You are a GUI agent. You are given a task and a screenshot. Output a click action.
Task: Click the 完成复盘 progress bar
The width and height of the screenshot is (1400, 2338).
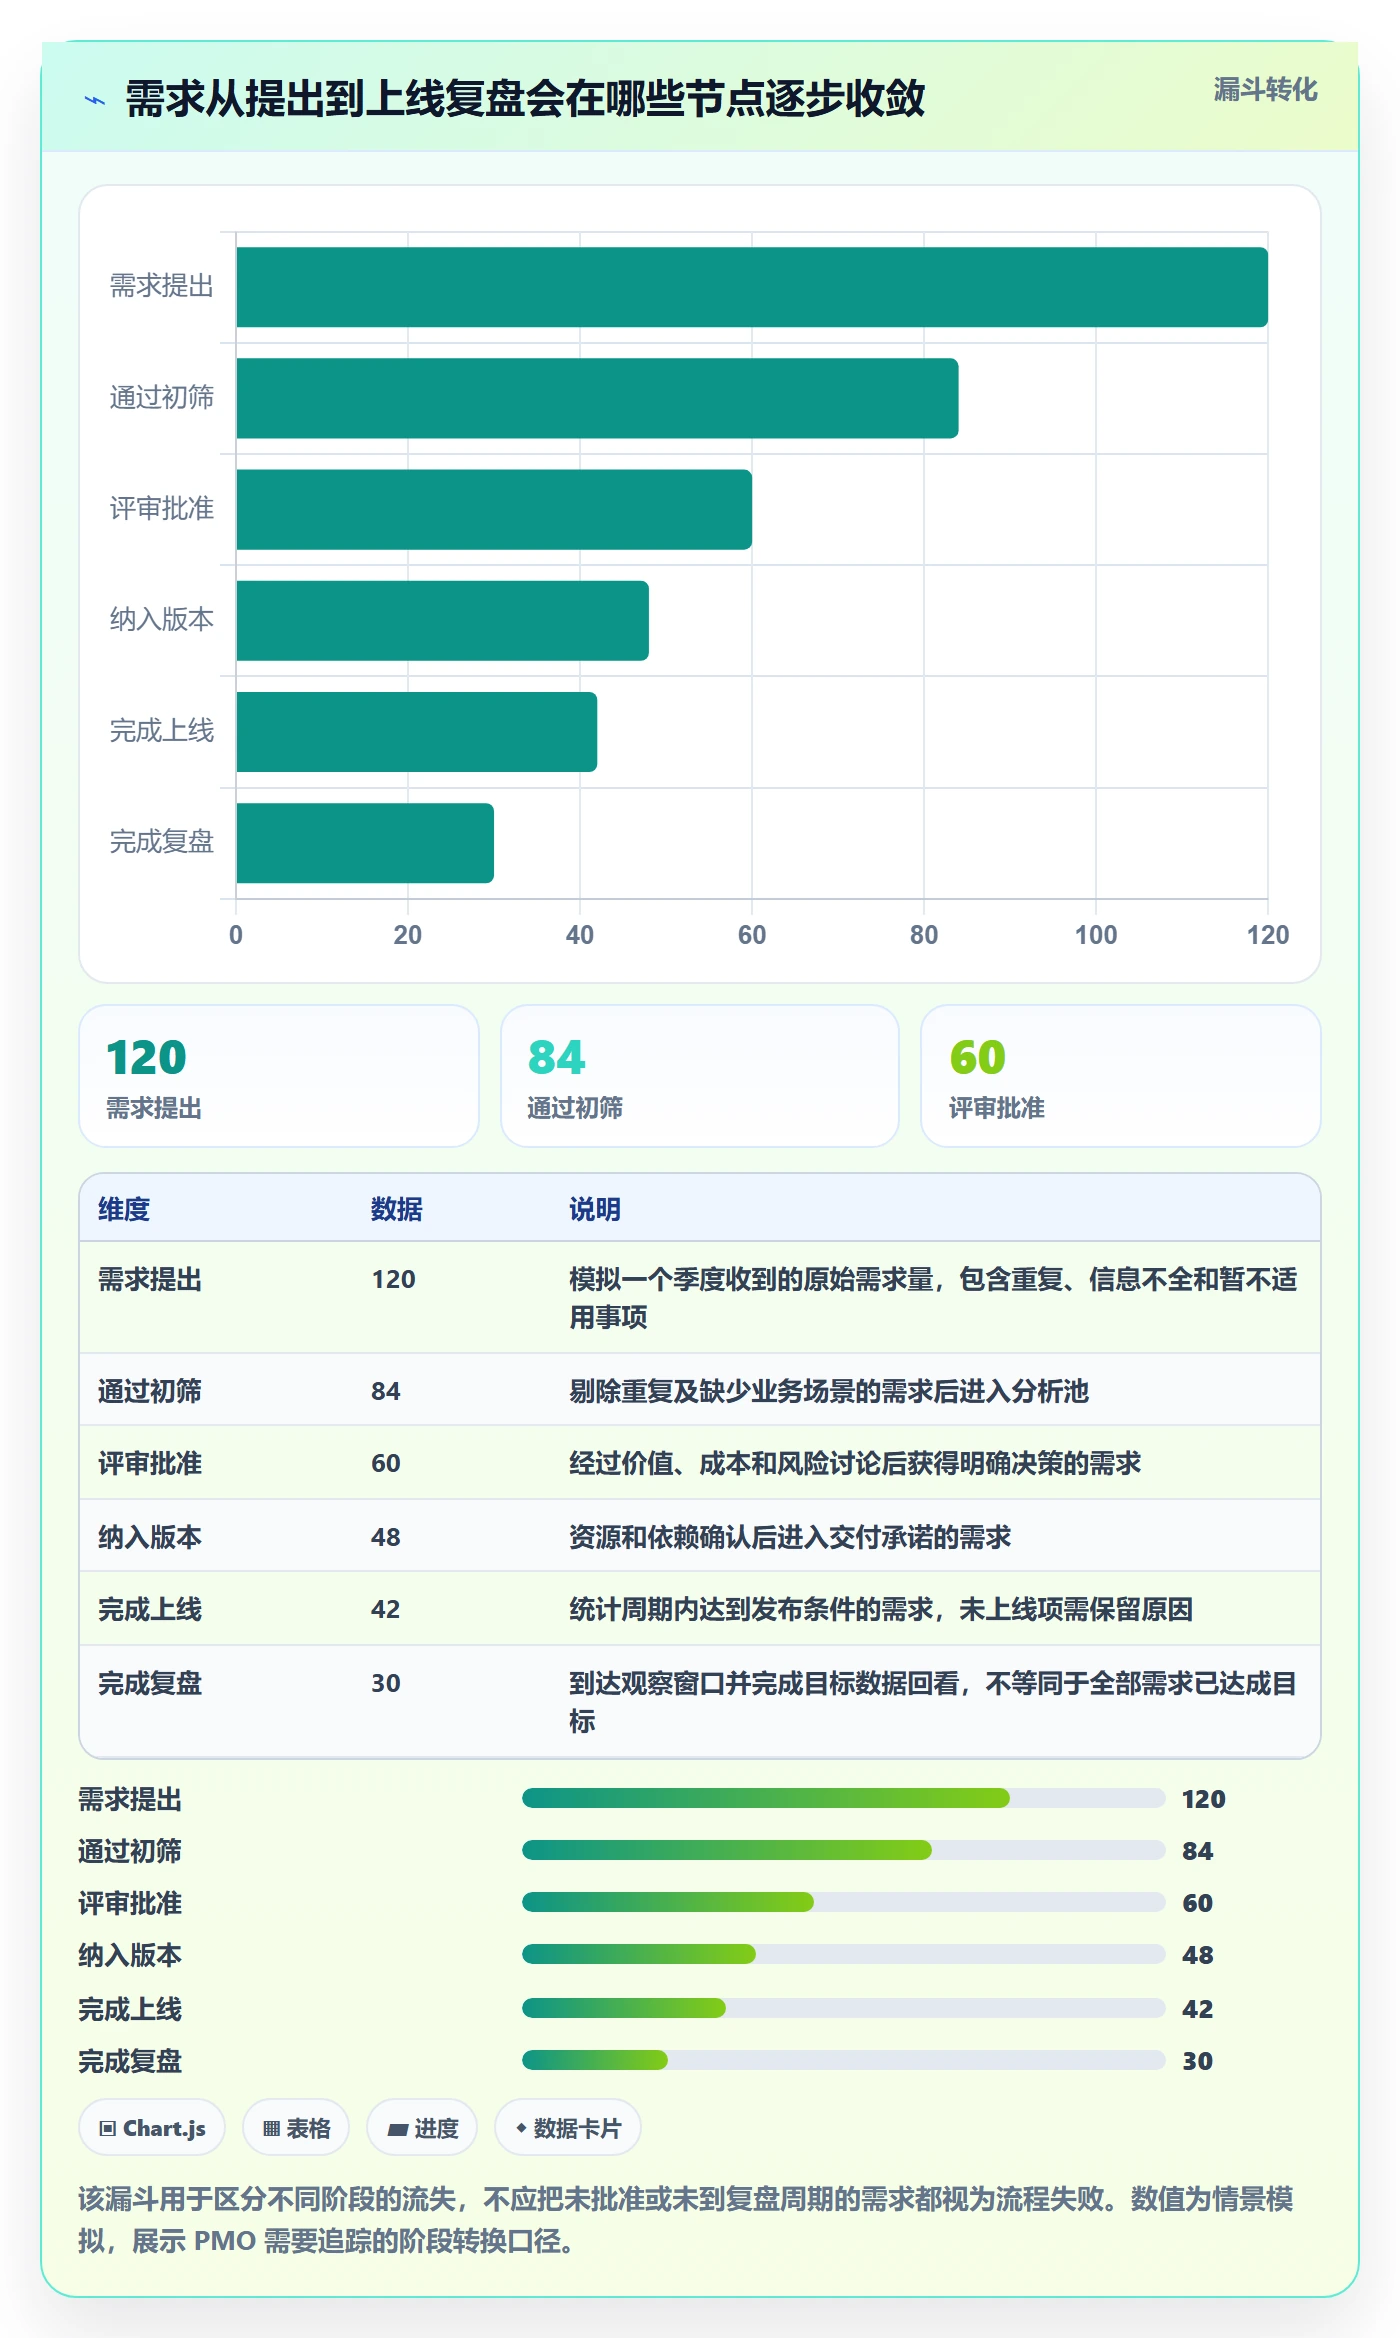click(x=844, y=2060)
